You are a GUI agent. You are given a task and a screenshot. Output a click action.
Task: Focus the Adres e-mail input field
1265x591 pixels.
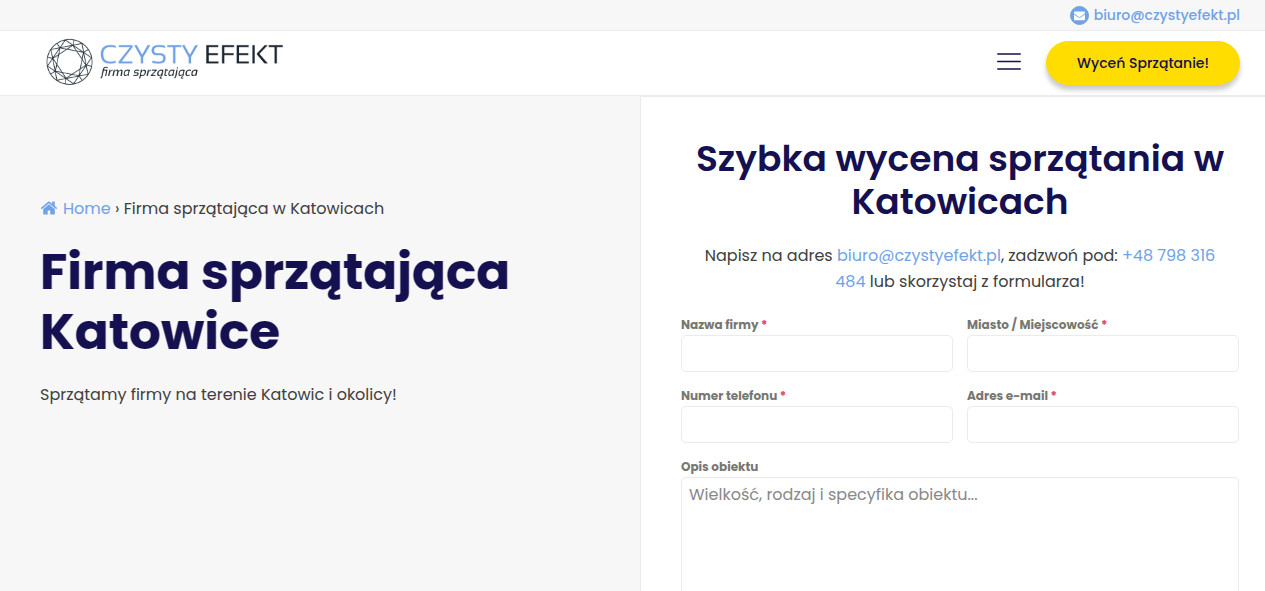1102,424
